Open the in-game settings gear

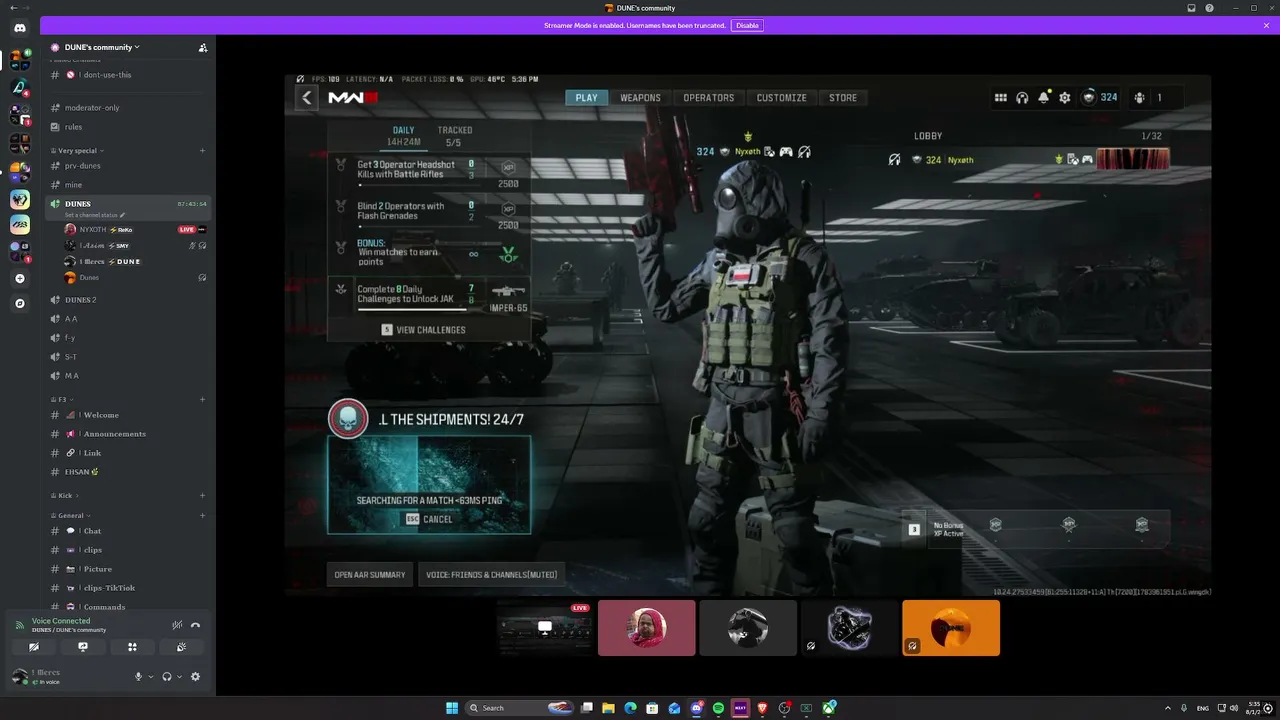(x=1065, y=98)
